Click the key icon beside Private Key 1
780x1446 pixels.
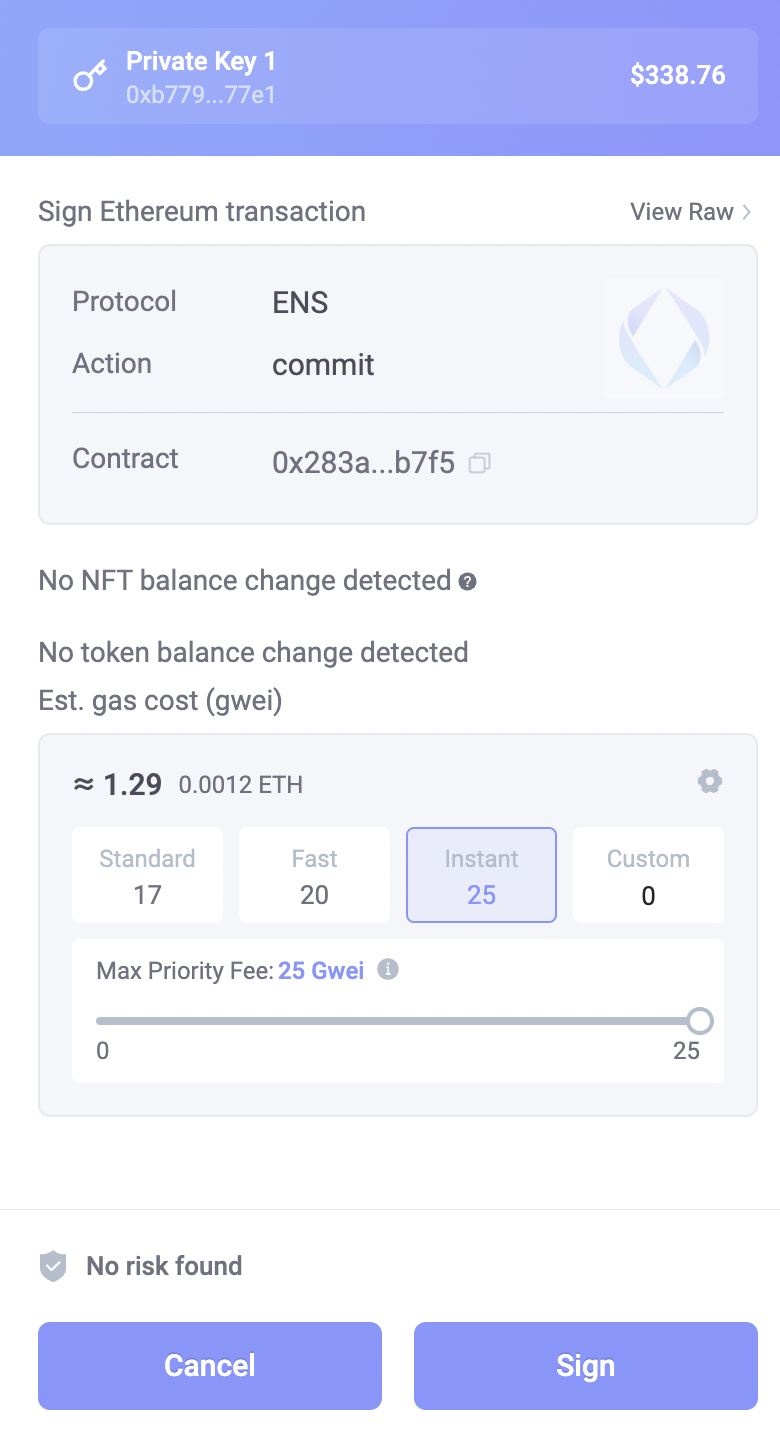(x=90, y=77)
